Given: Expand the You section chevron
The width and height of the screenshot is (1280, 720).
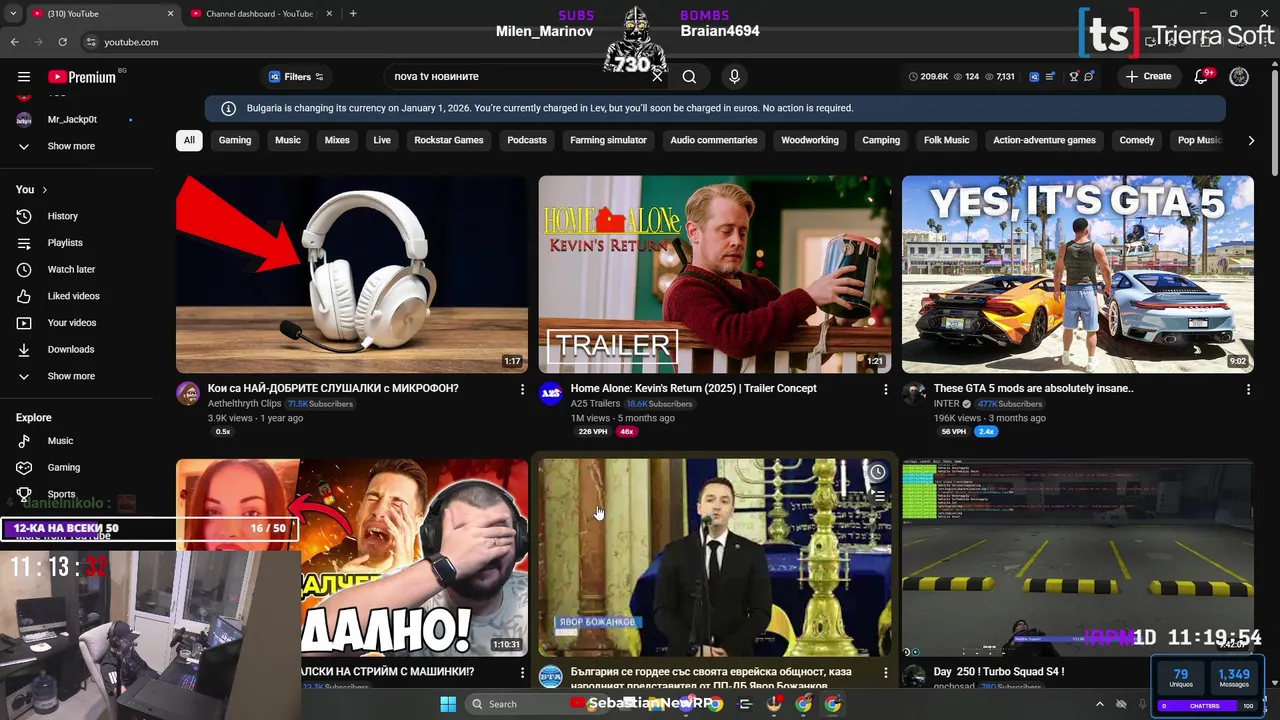Looking at the screenshot, I should coord(44,190).
